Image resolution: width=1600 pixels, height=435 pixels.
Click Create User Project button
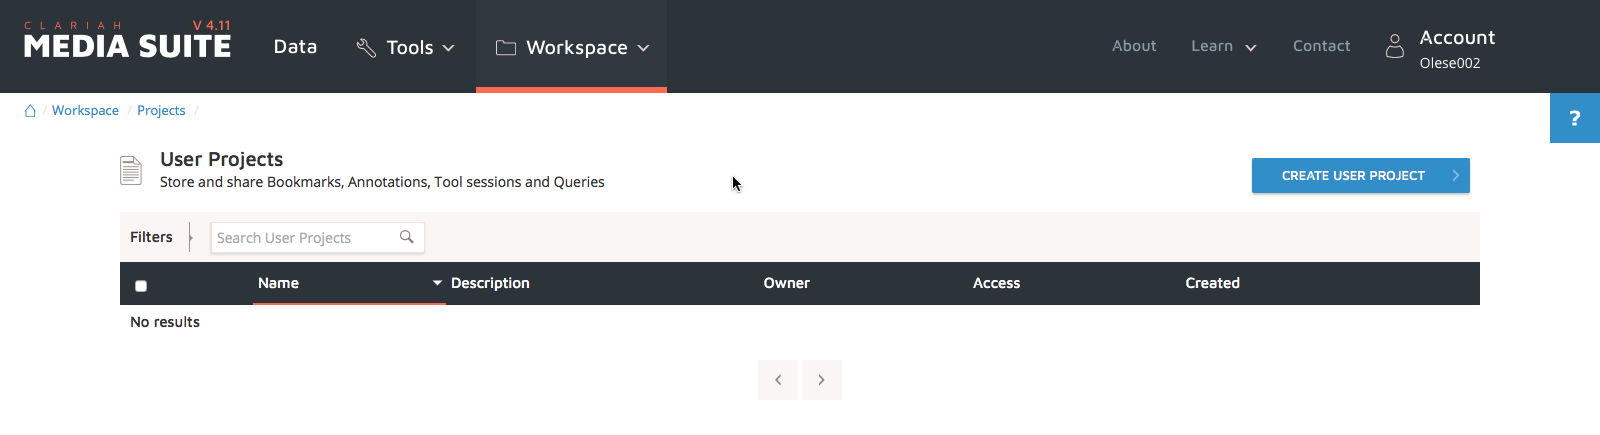1360,175
